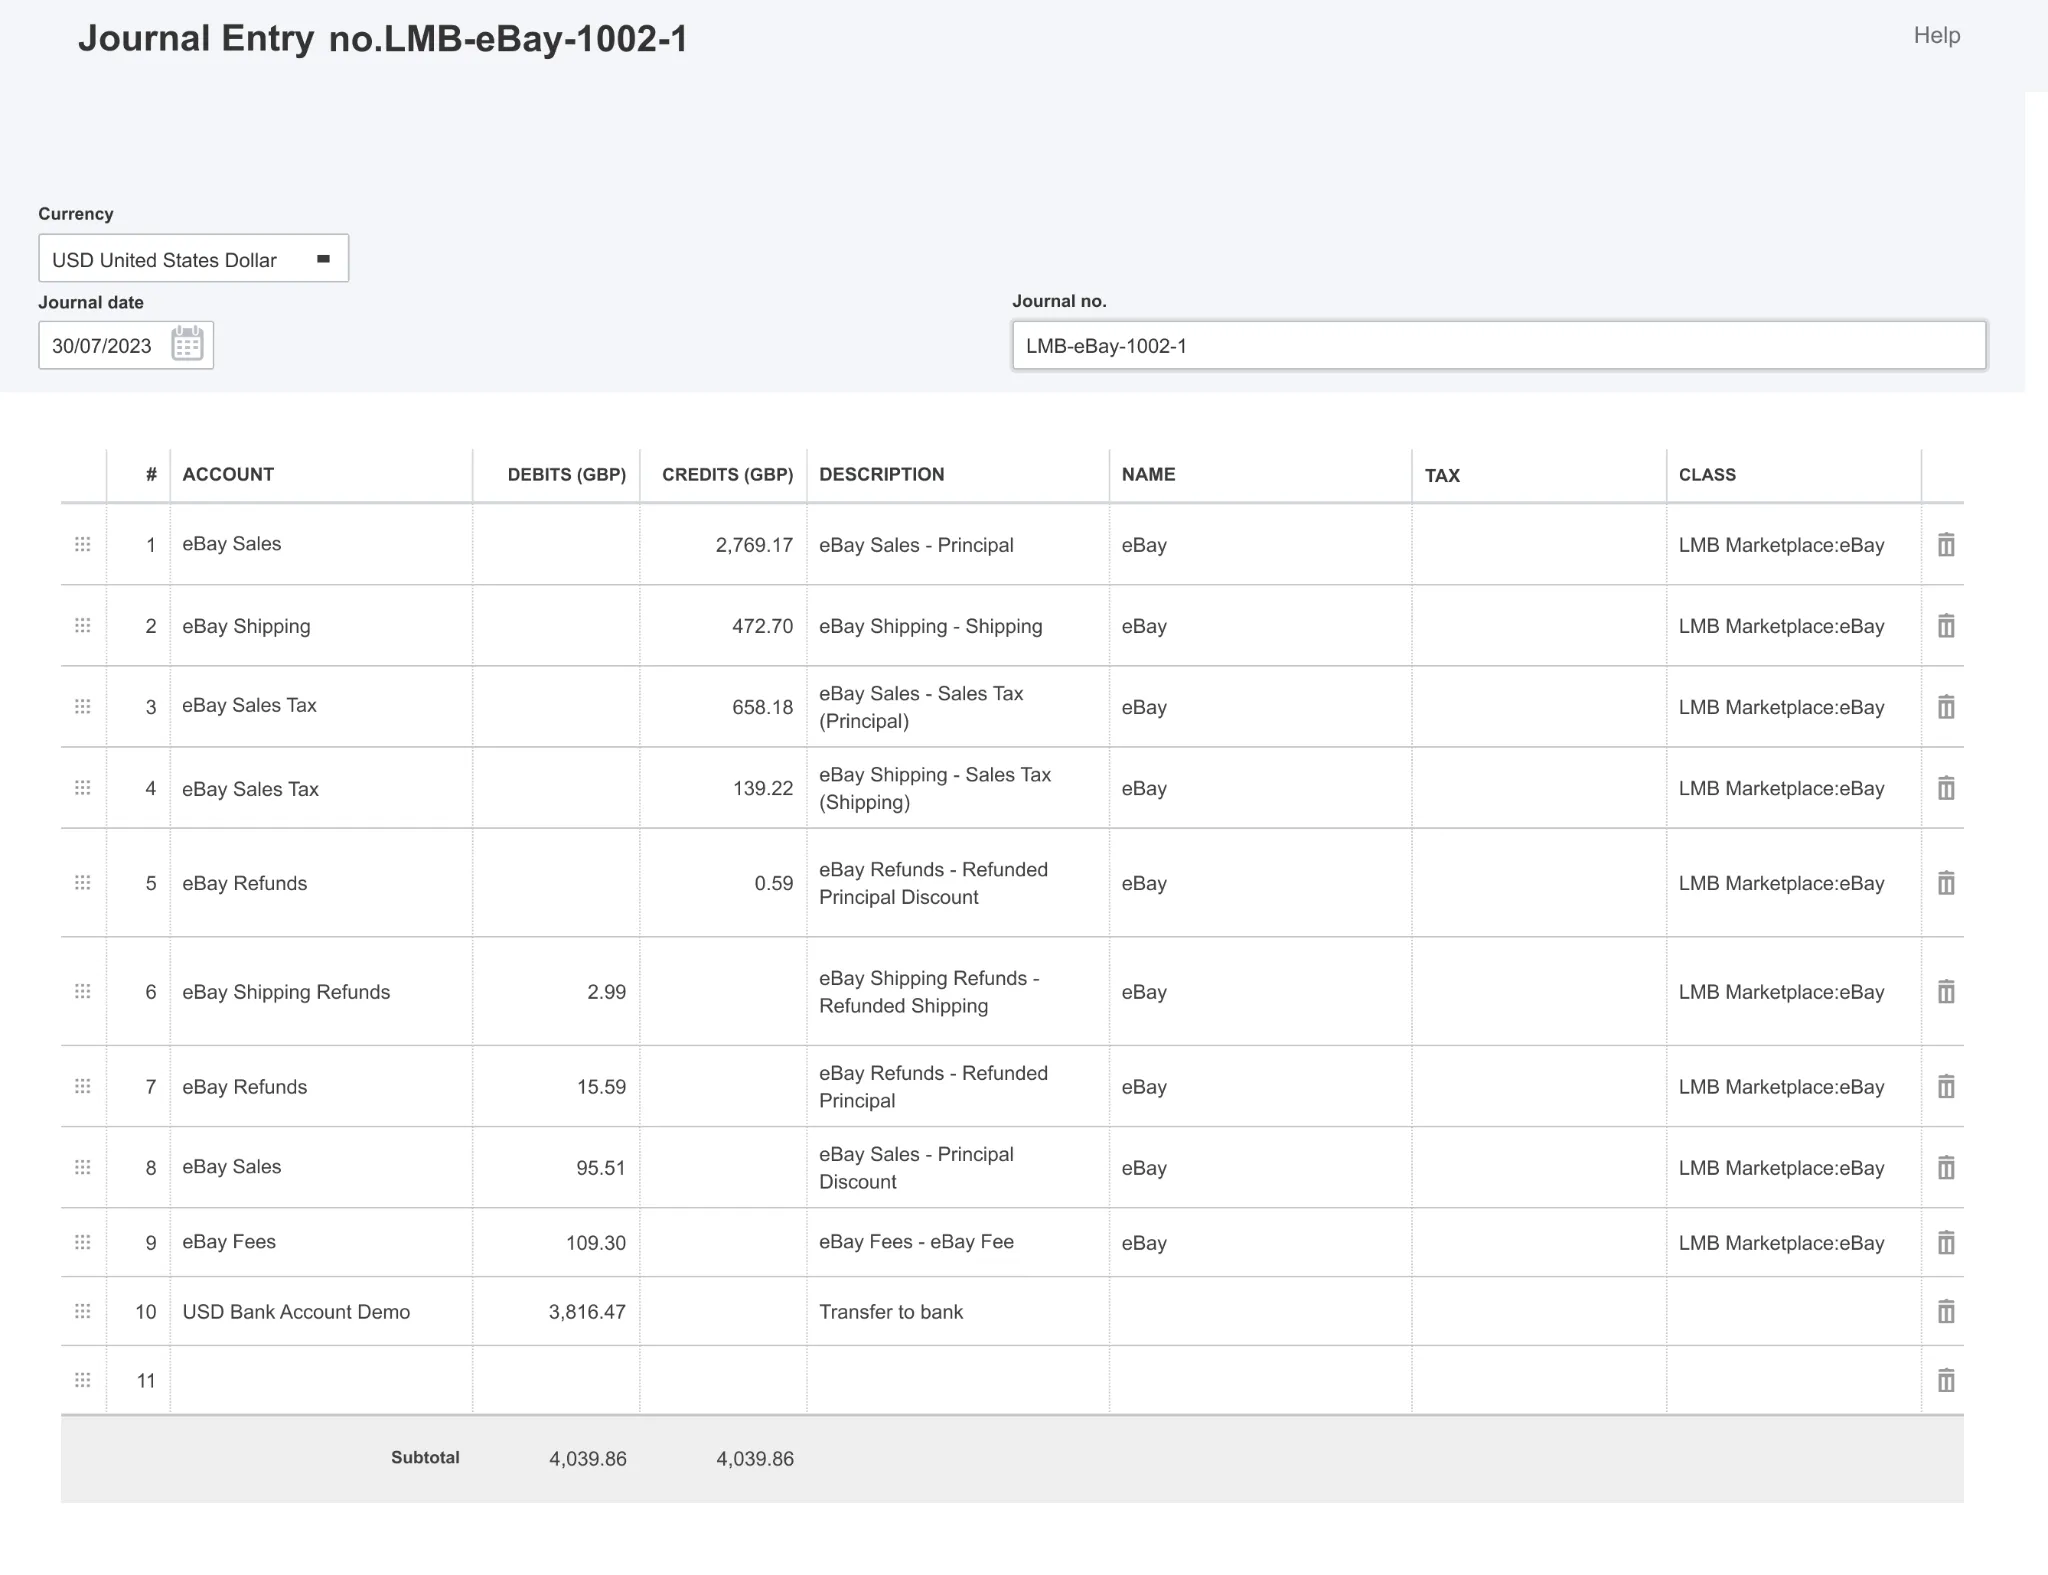This screenshot has width=2048, height=1575.
Task: Delete row 10 USD Bank Account line
Action: 1946,1312
